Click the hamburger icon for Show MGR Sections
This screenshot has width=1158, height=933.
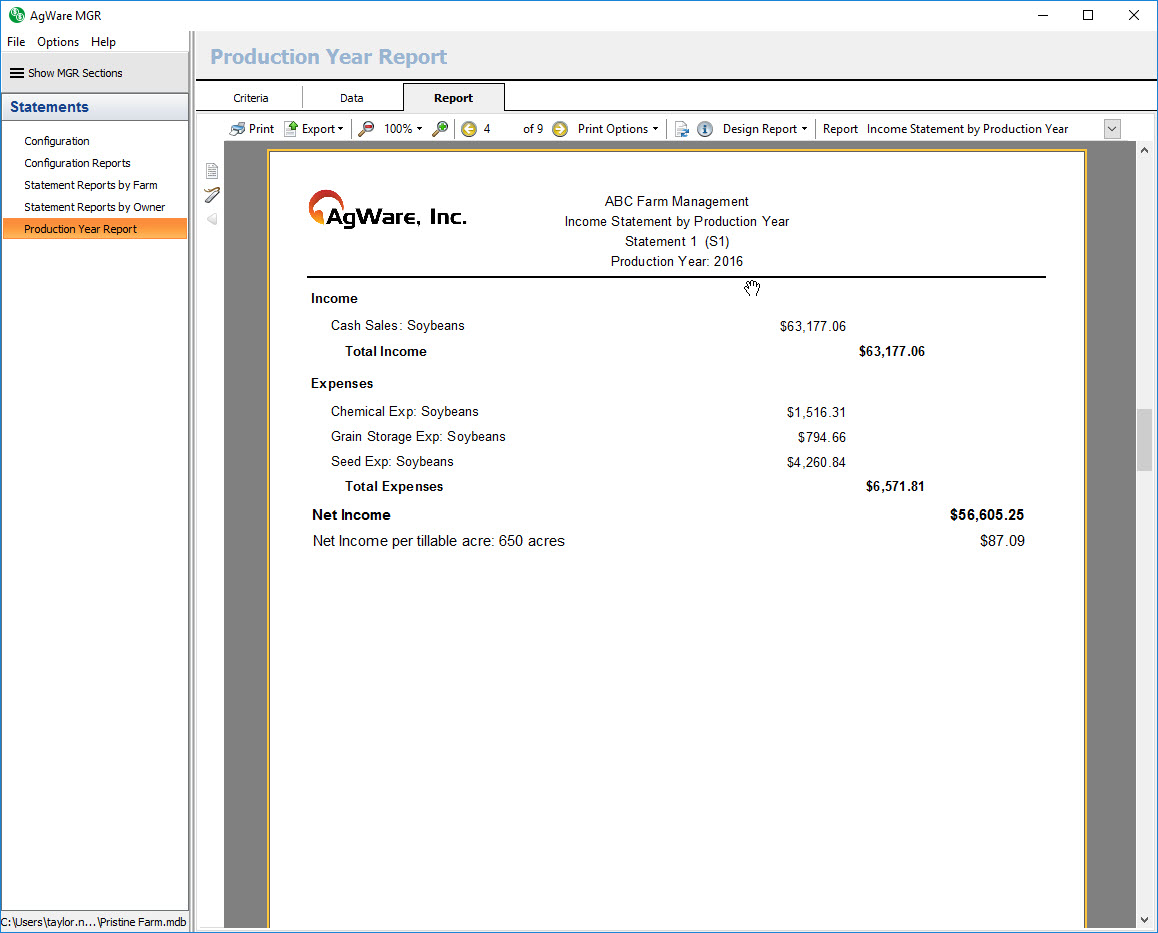(17, 73)
